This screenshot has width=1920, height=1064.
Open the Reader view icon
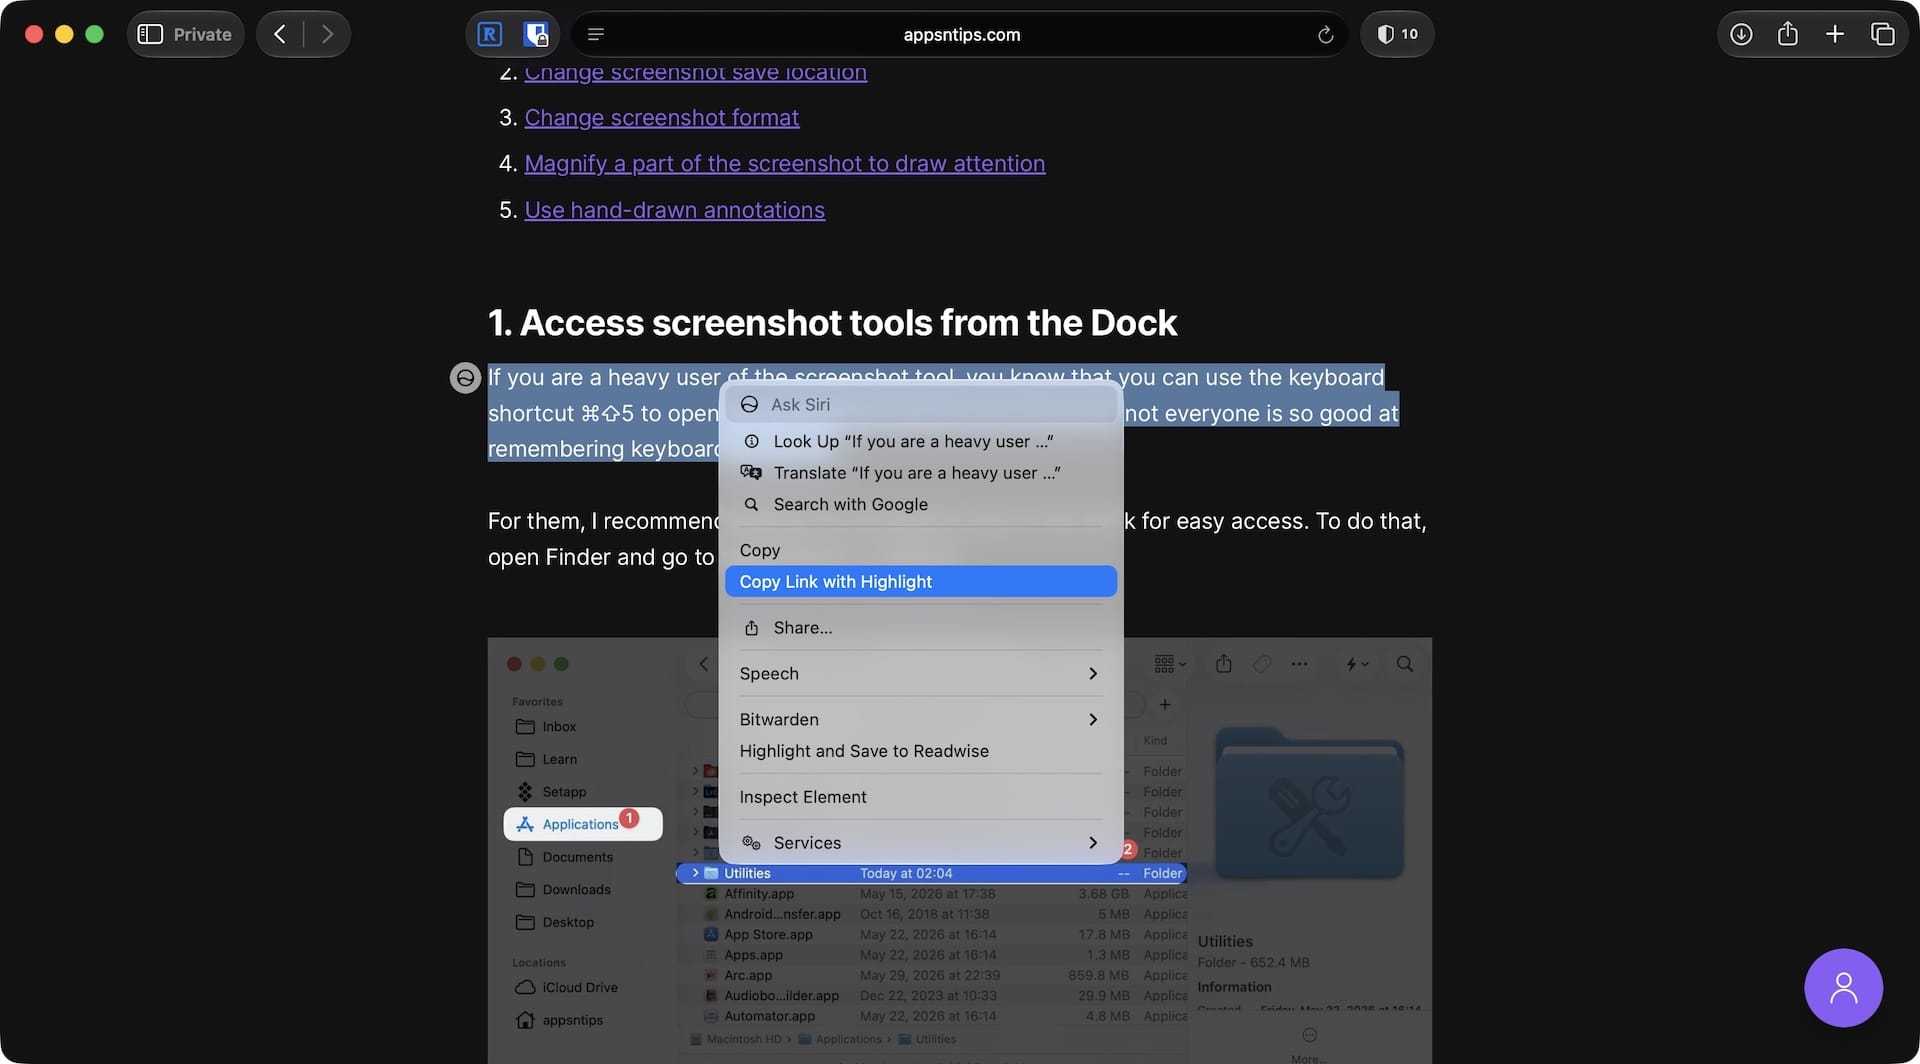596,34
